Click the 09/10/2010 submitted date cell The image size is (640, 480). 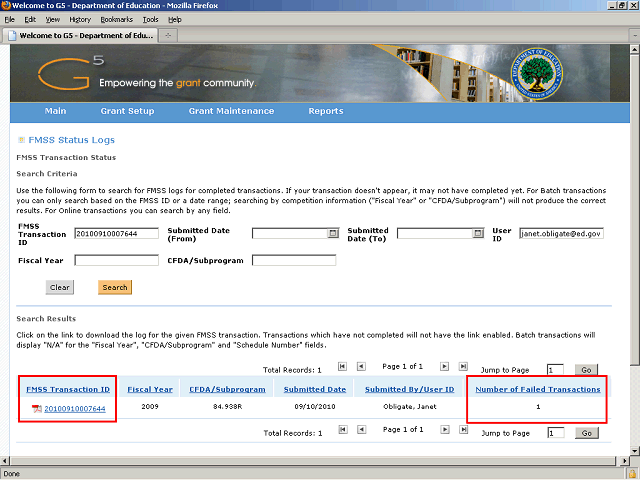(315, 407)
